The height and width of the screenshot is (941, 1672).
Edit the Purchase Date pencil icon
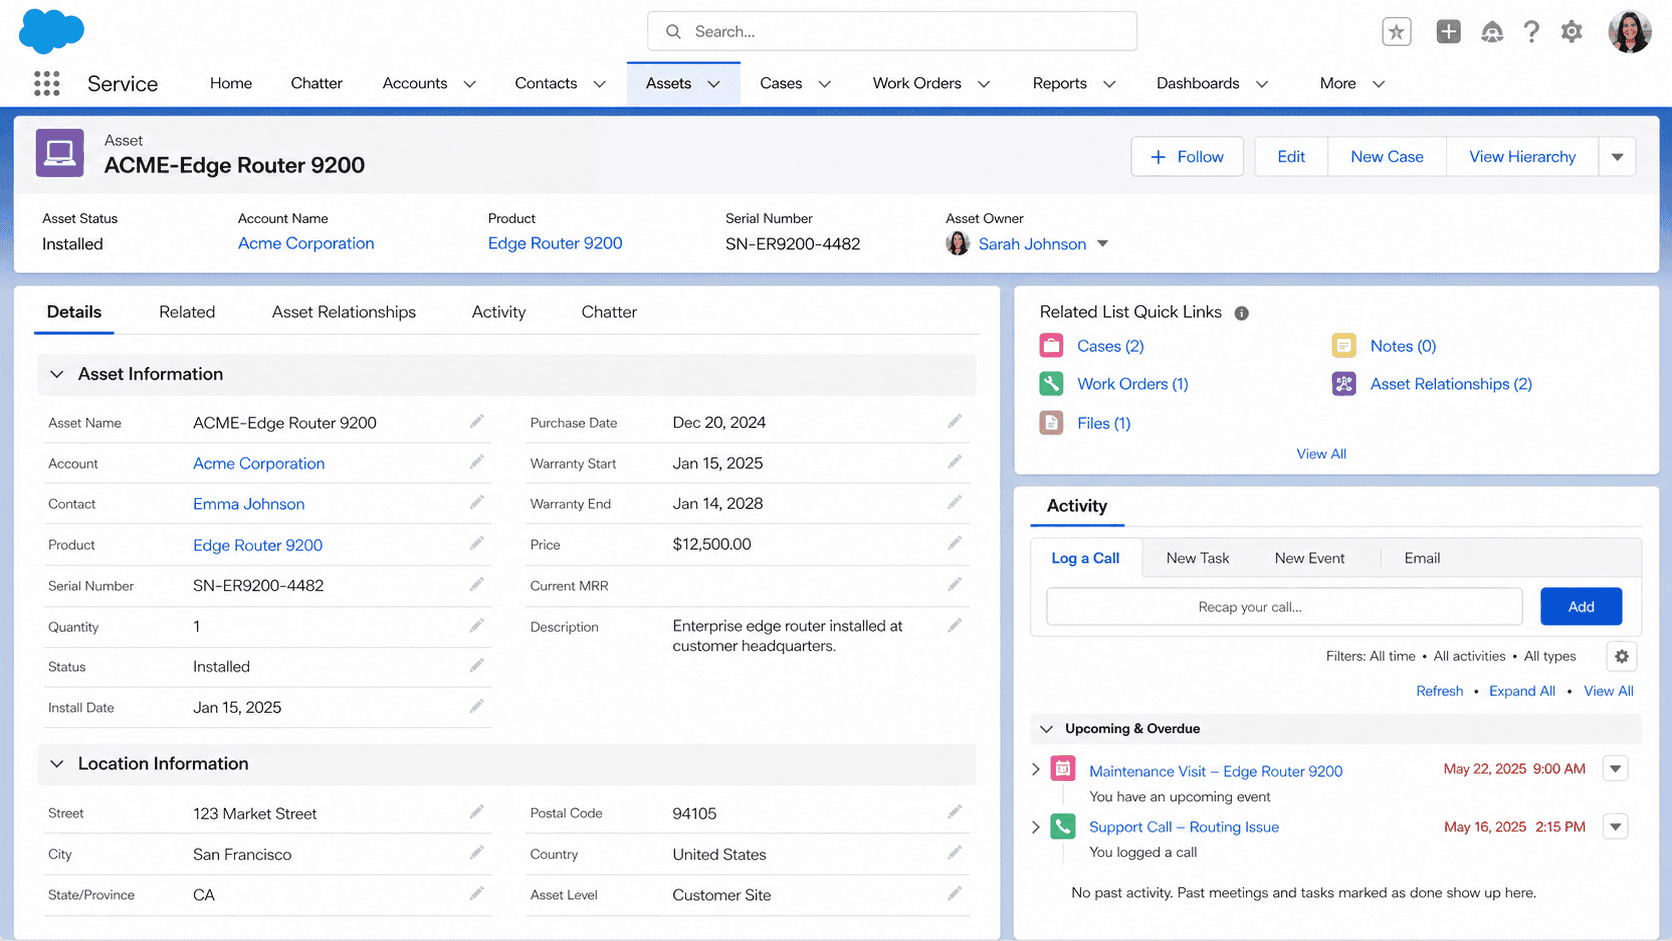(x=955, y=422)
